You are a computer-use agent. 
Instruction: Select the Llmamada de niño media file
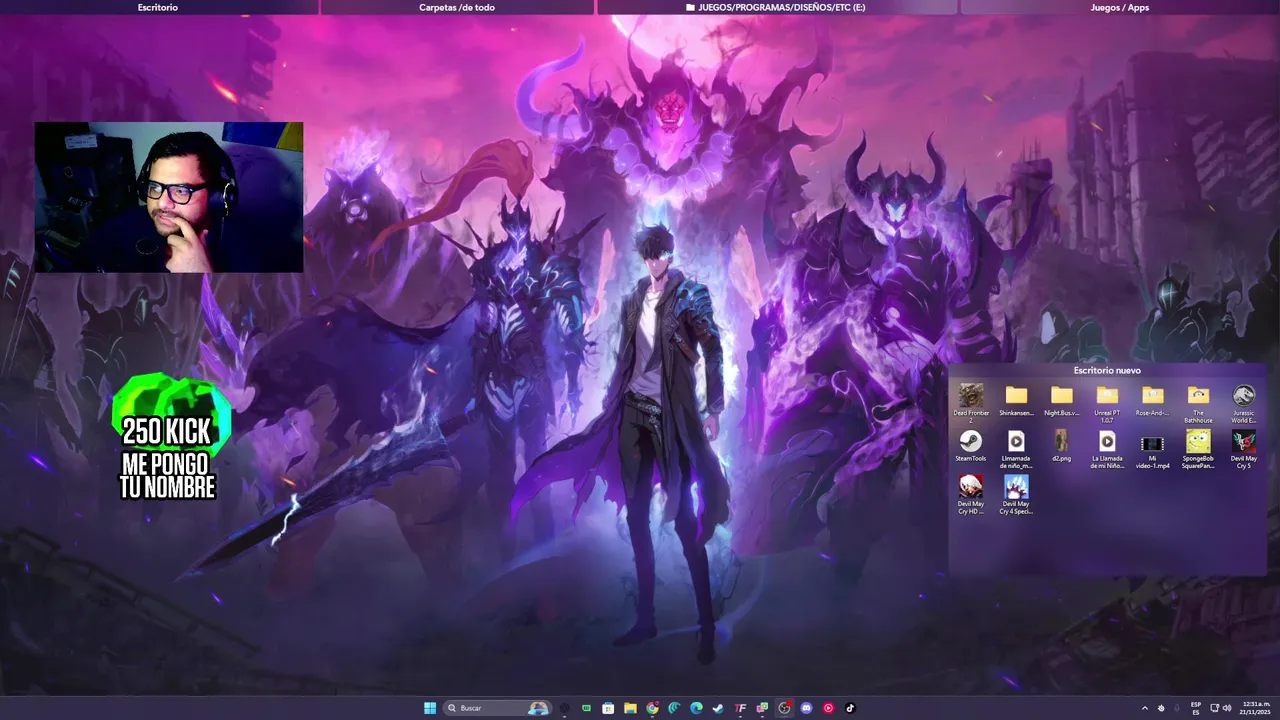pos(1016,449)
